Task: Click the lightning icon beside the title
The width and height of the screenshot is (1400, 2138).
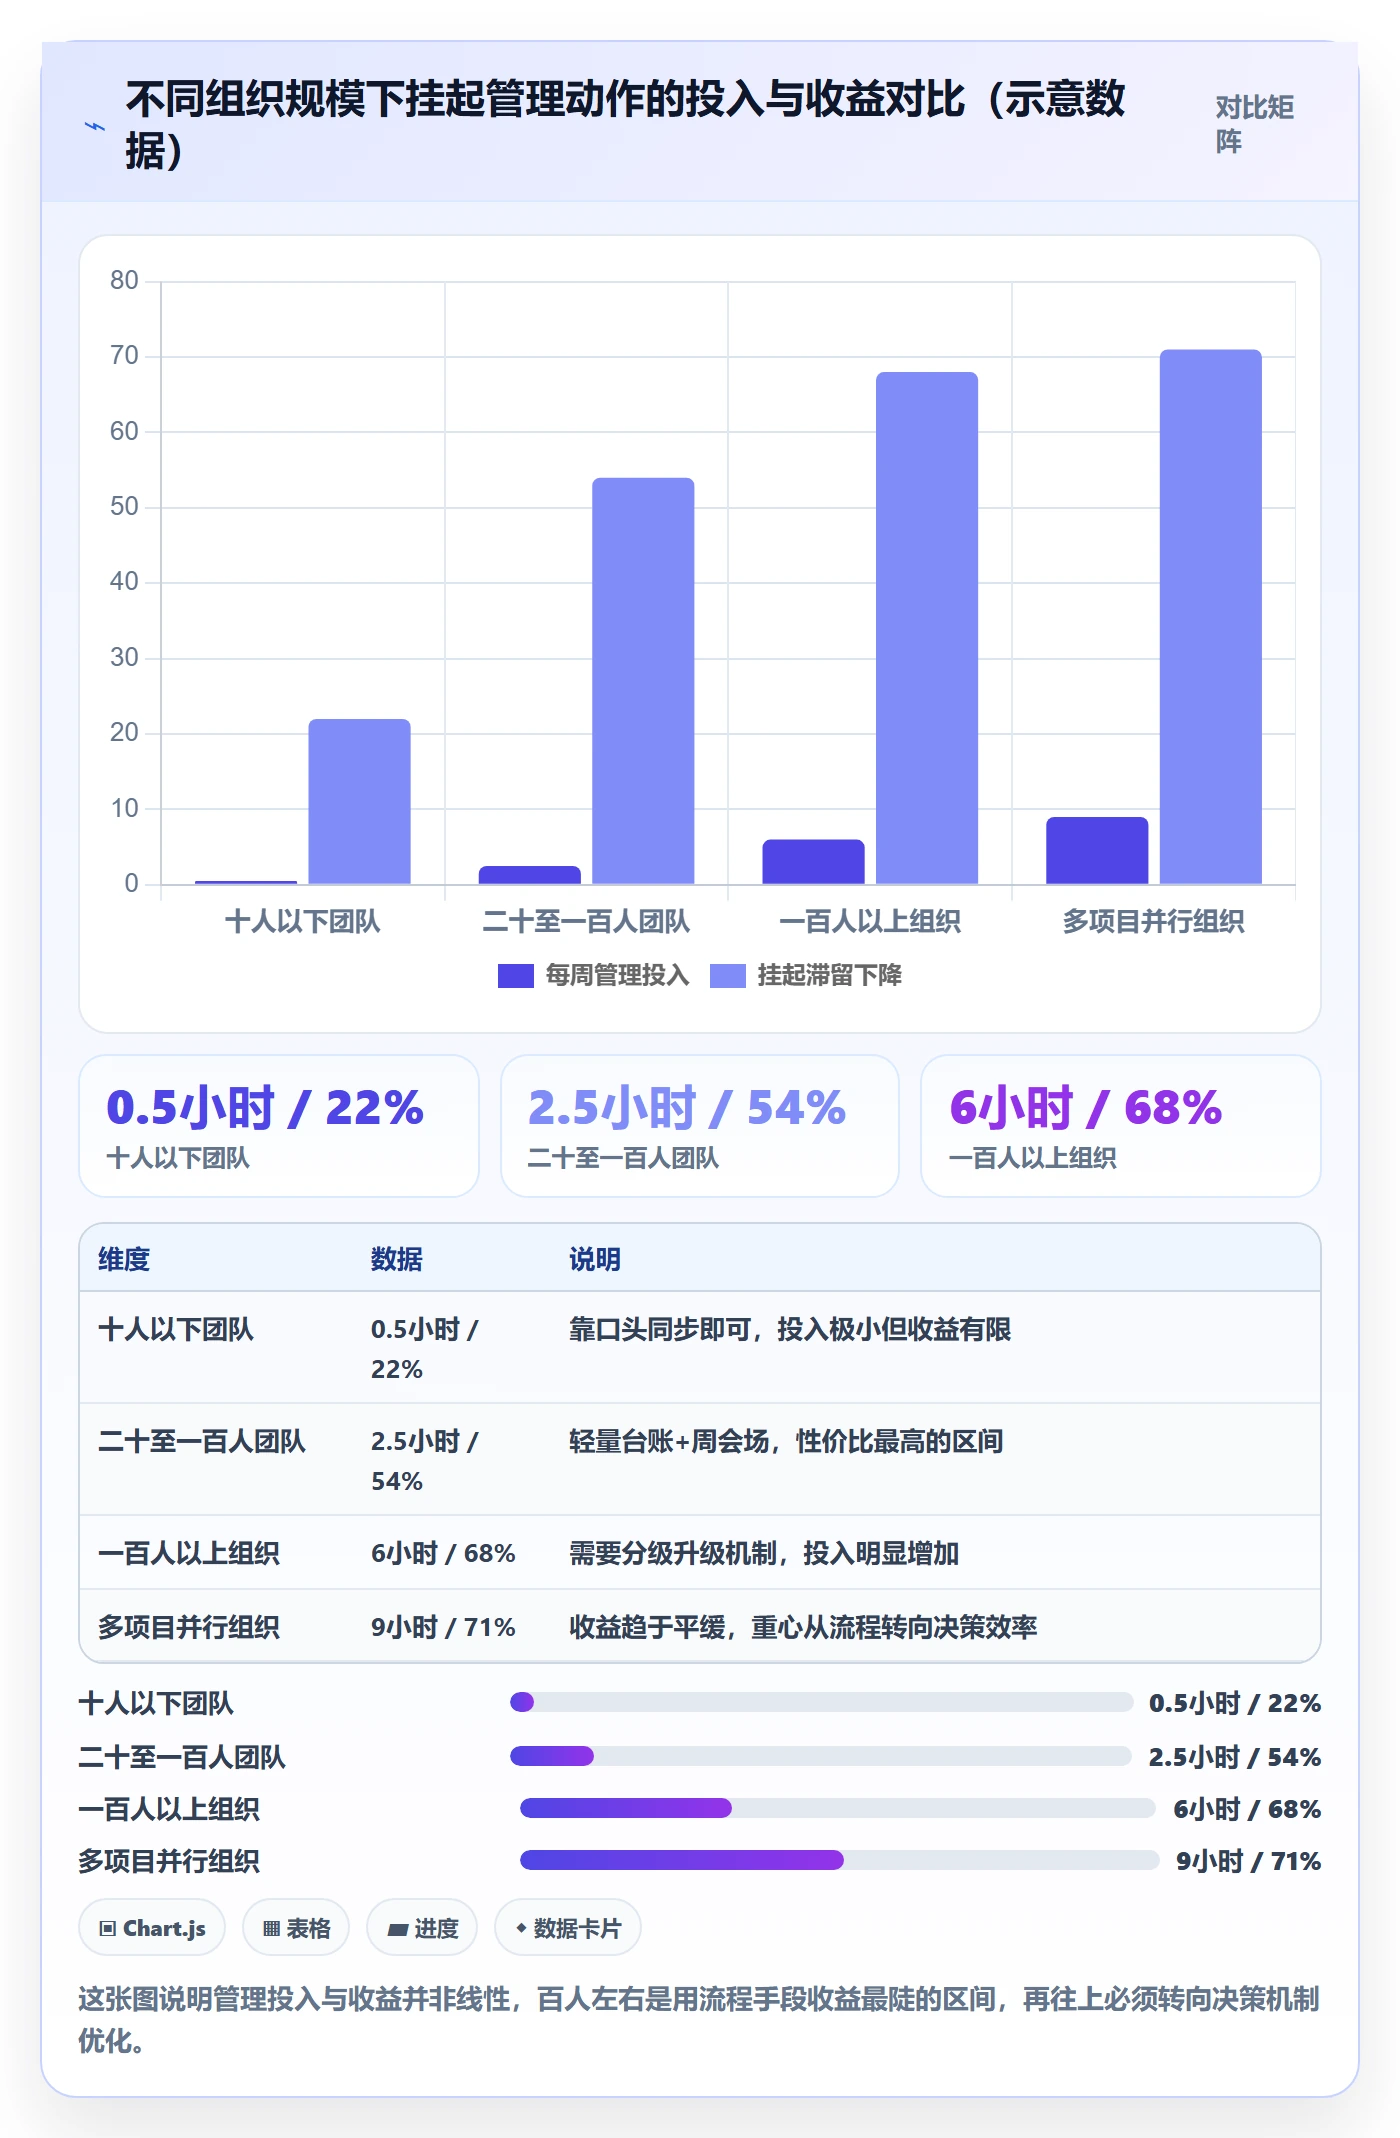Action: [95, 126]
